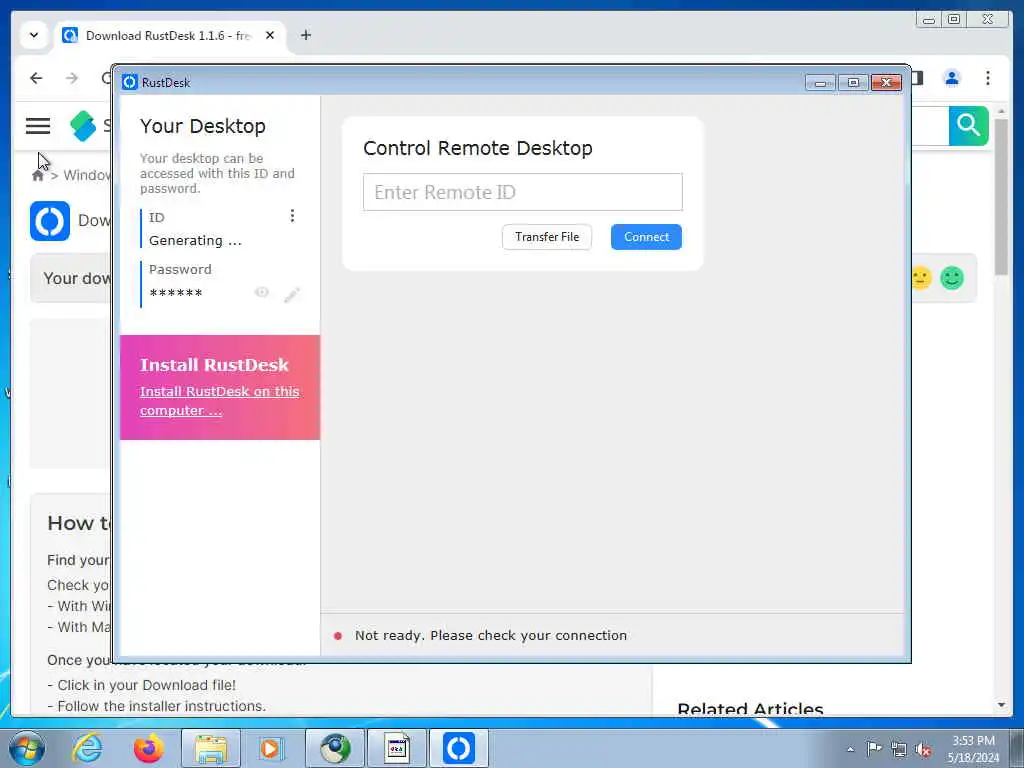This screenshot has height=768, width=1024.
Task: Rate with the yellow neutral face emoji
Action: coord(920,278)
